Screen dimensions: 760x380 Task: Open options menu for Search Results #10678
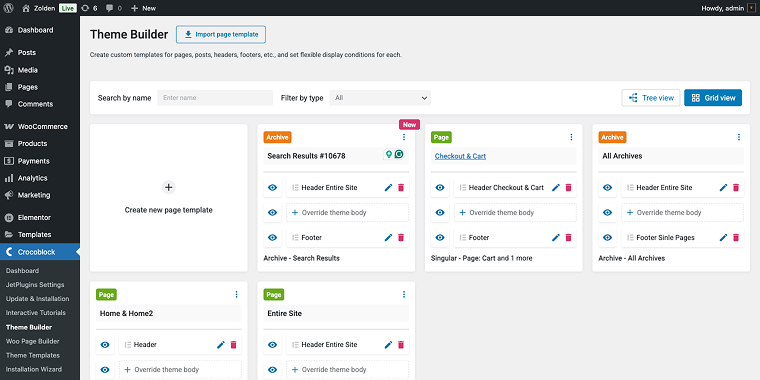pyautogui.click(x=404, y=137)
